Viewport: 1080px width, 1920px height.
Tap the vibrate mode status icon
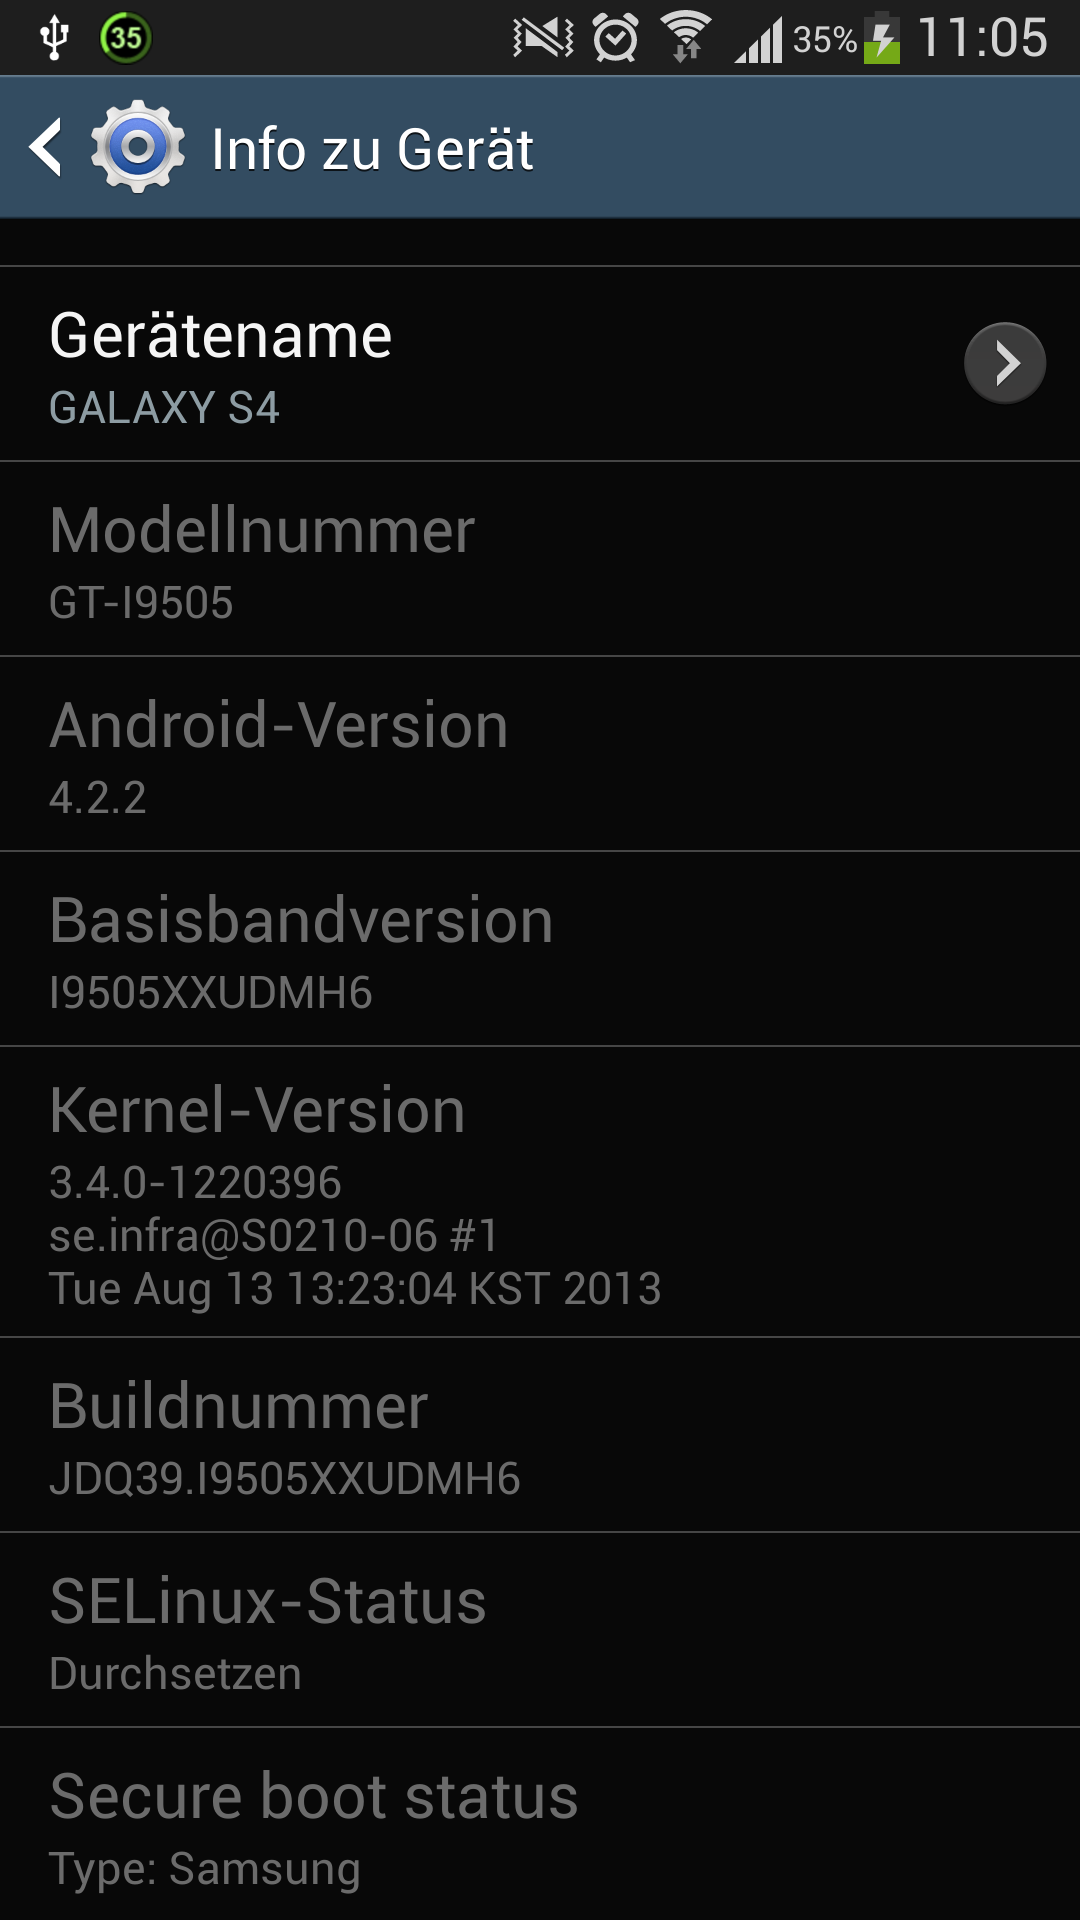tap(543, 38)
